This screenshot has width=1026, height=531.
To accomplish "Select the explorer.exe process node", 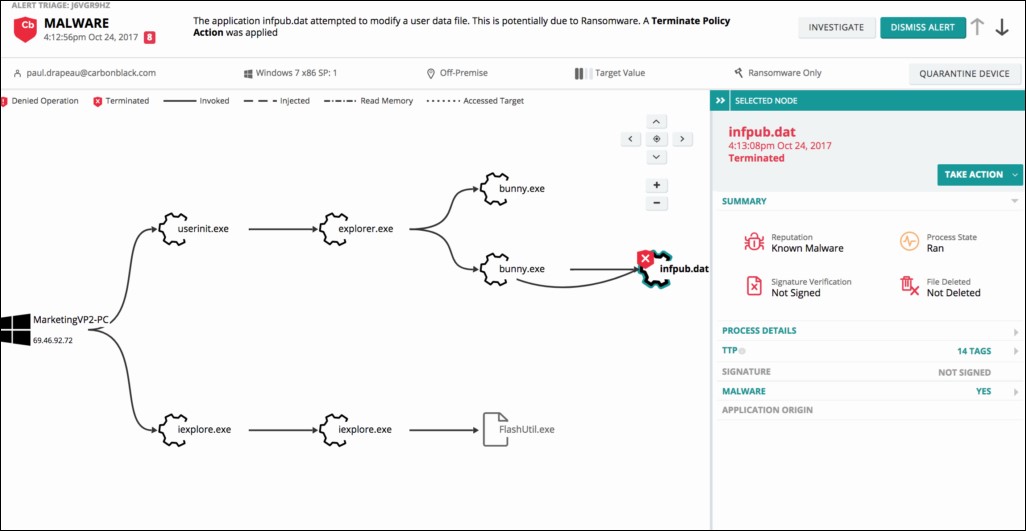I will click(333, 228).
